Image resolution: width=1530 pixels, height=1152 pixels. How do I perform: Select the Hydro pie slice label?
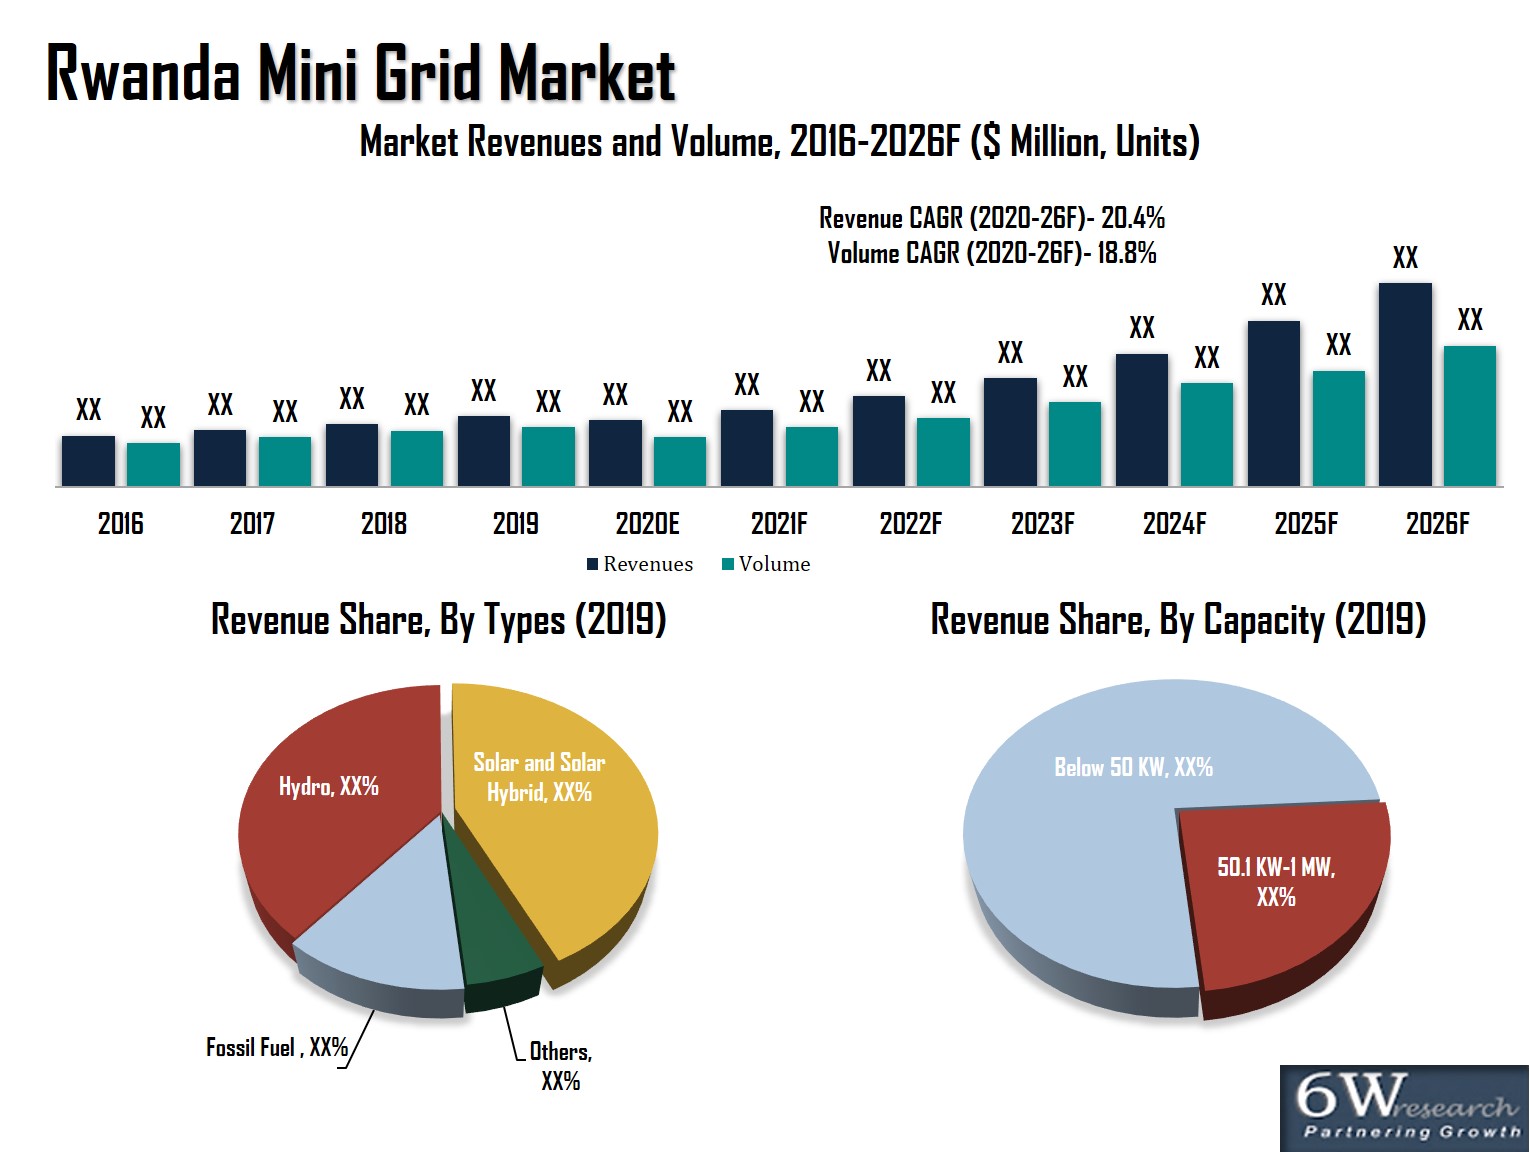pos(329,787)
